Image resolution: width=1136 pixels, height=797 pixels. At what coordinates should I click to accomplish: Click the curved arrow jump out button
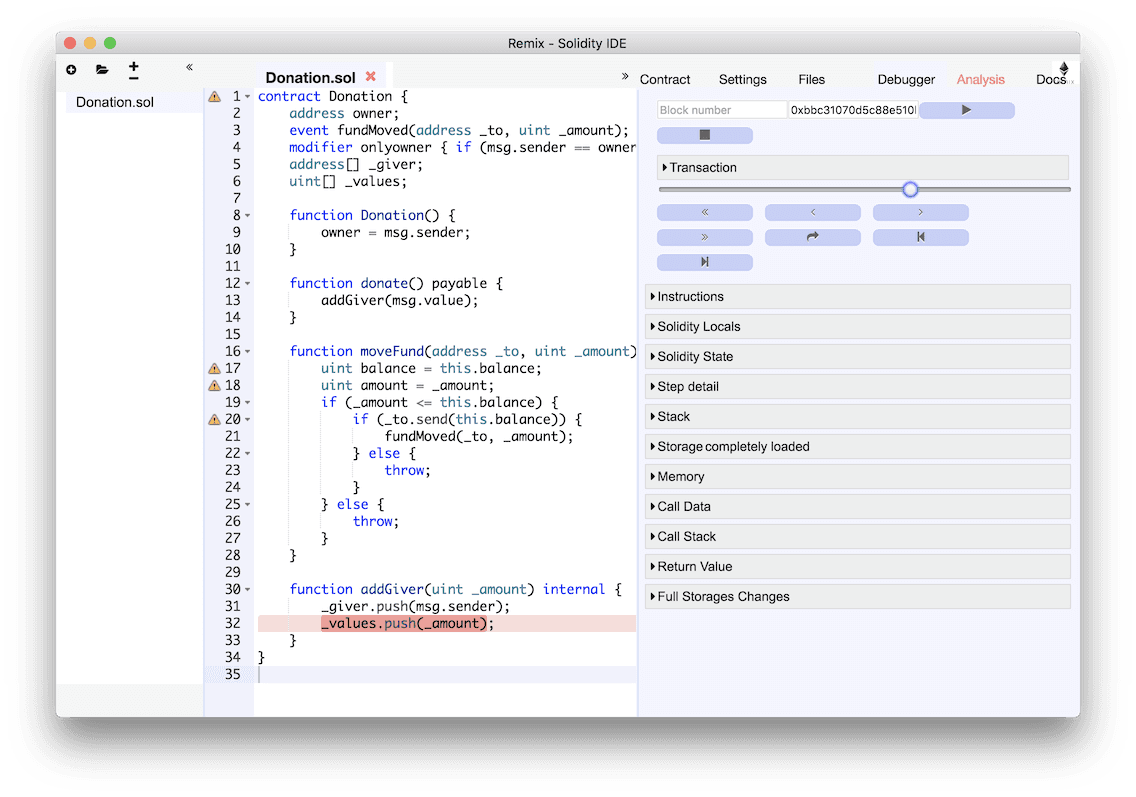812,237
